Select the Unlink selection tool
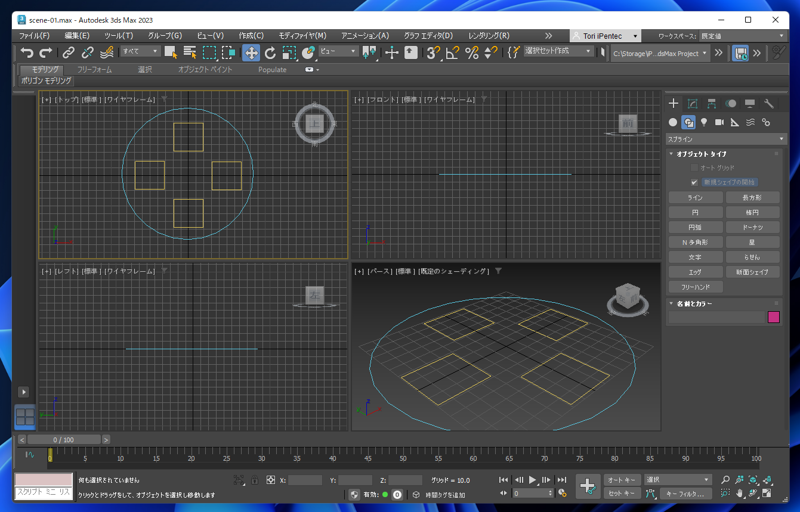Image resolution: width=800 pixels, height=512 pixels. point(87,53)
